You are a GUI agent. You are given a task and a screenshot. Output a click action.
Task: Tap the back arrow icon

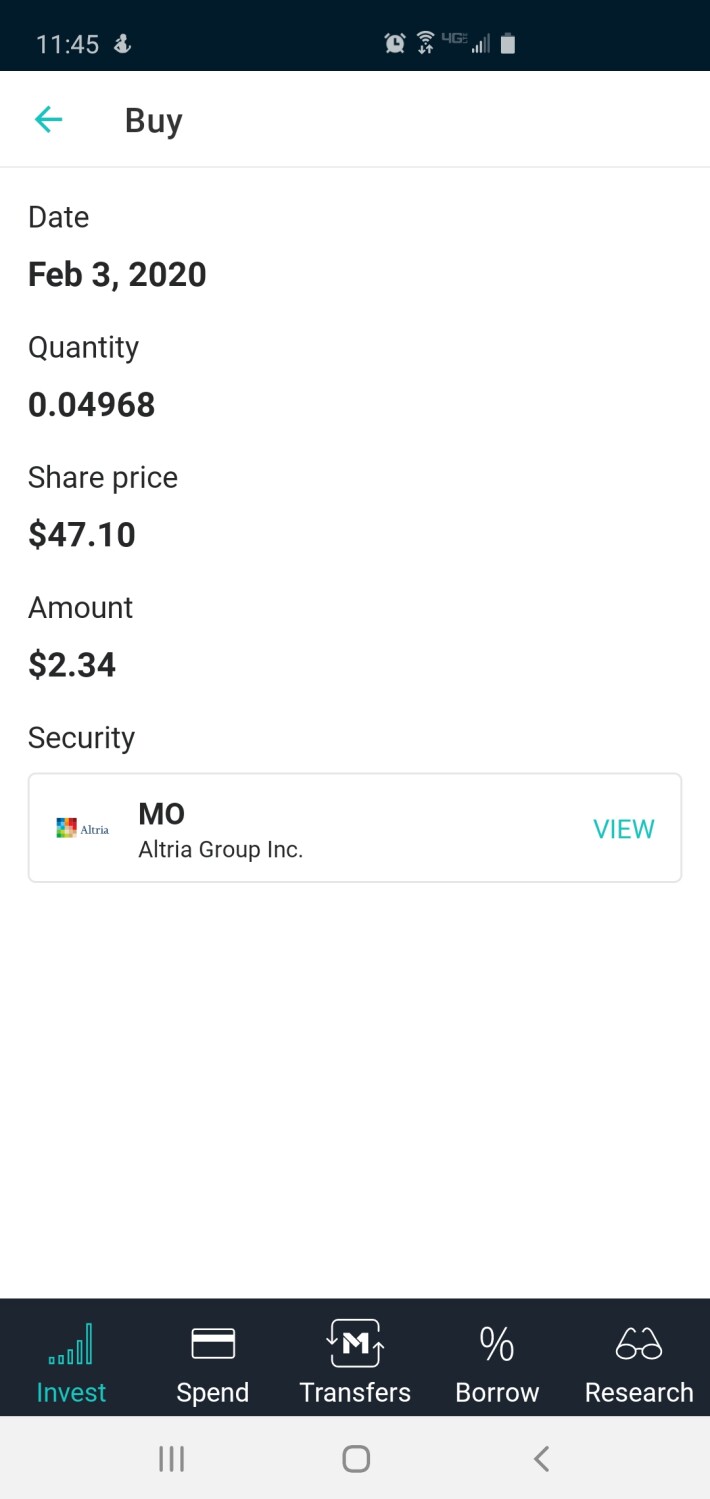tap(48, 120)
